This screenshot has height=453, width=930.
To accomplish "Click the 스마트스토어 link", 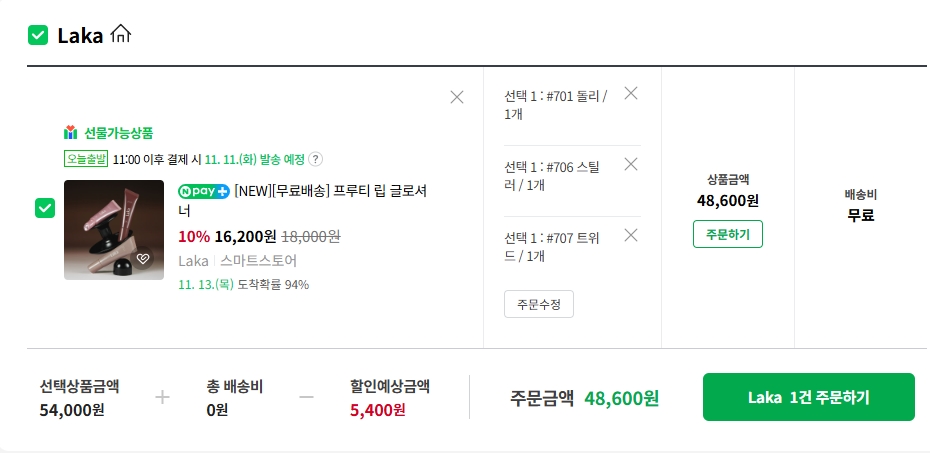I will 258,261.
